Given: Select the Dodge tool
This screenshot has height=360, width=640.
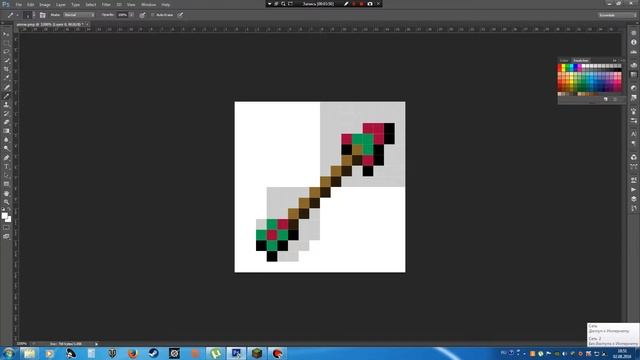Looking at the screenshot, I should pyautogui.click(x=6, y=149).
